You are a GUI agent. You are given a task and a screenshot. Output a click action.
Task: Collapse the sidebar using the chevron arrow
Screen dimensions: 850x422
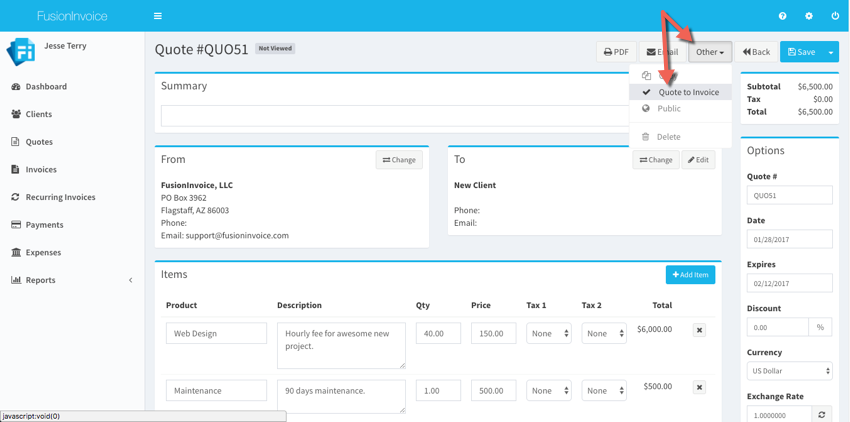tap(130, 280)
